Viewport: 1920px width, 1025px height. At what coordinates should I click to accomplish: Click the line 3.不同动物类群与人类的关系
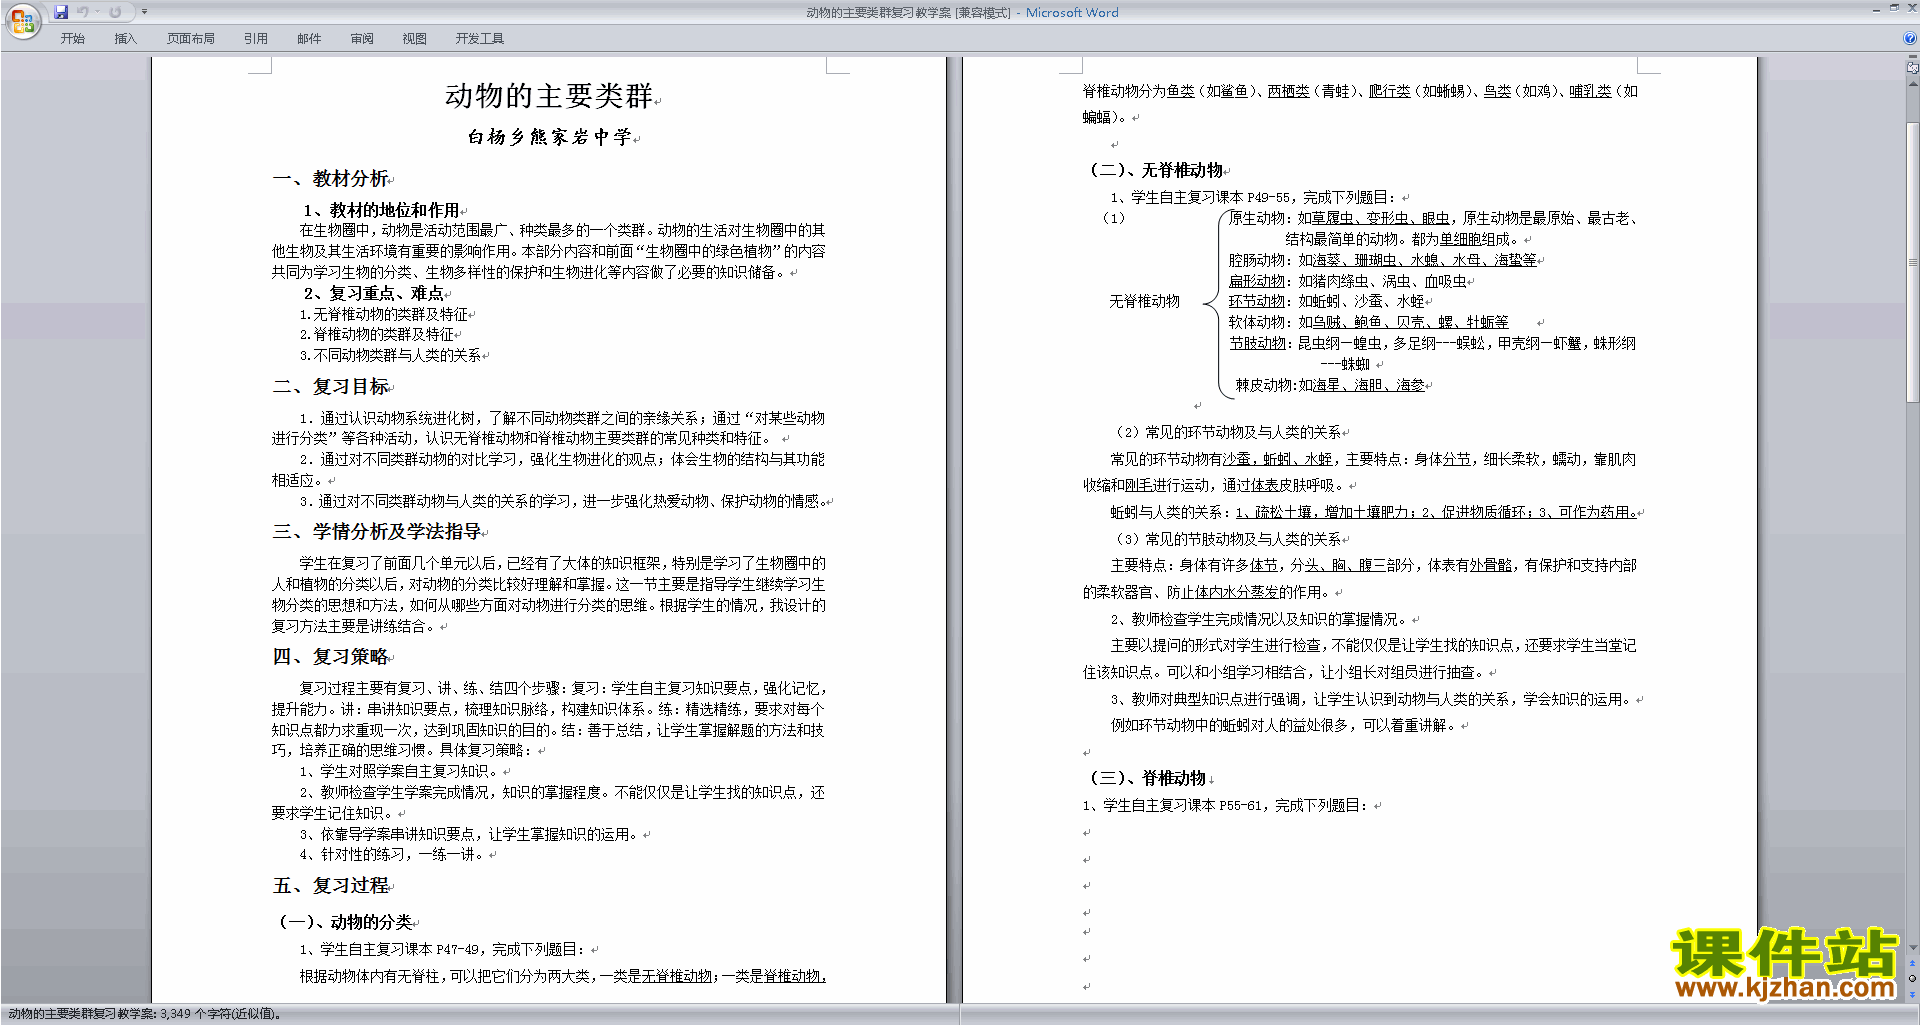click(x=391, y=355)
